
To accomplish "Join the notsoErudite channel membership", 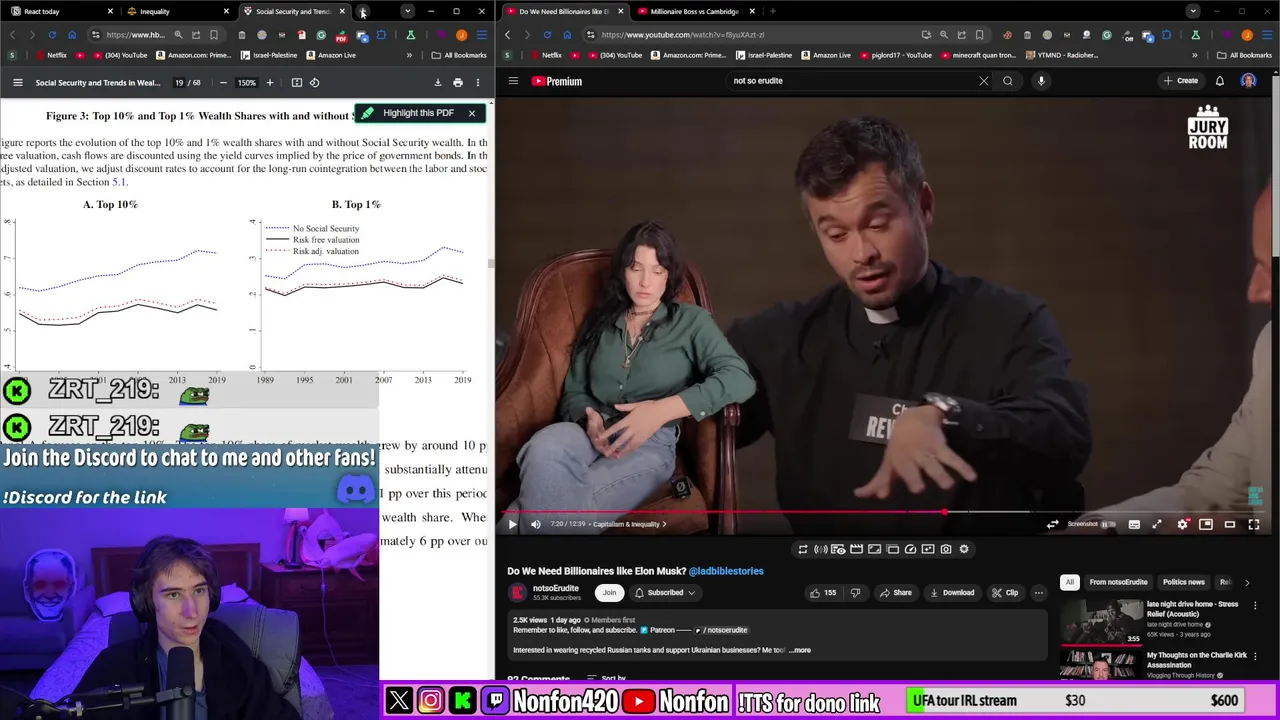I will click(609, 592).
